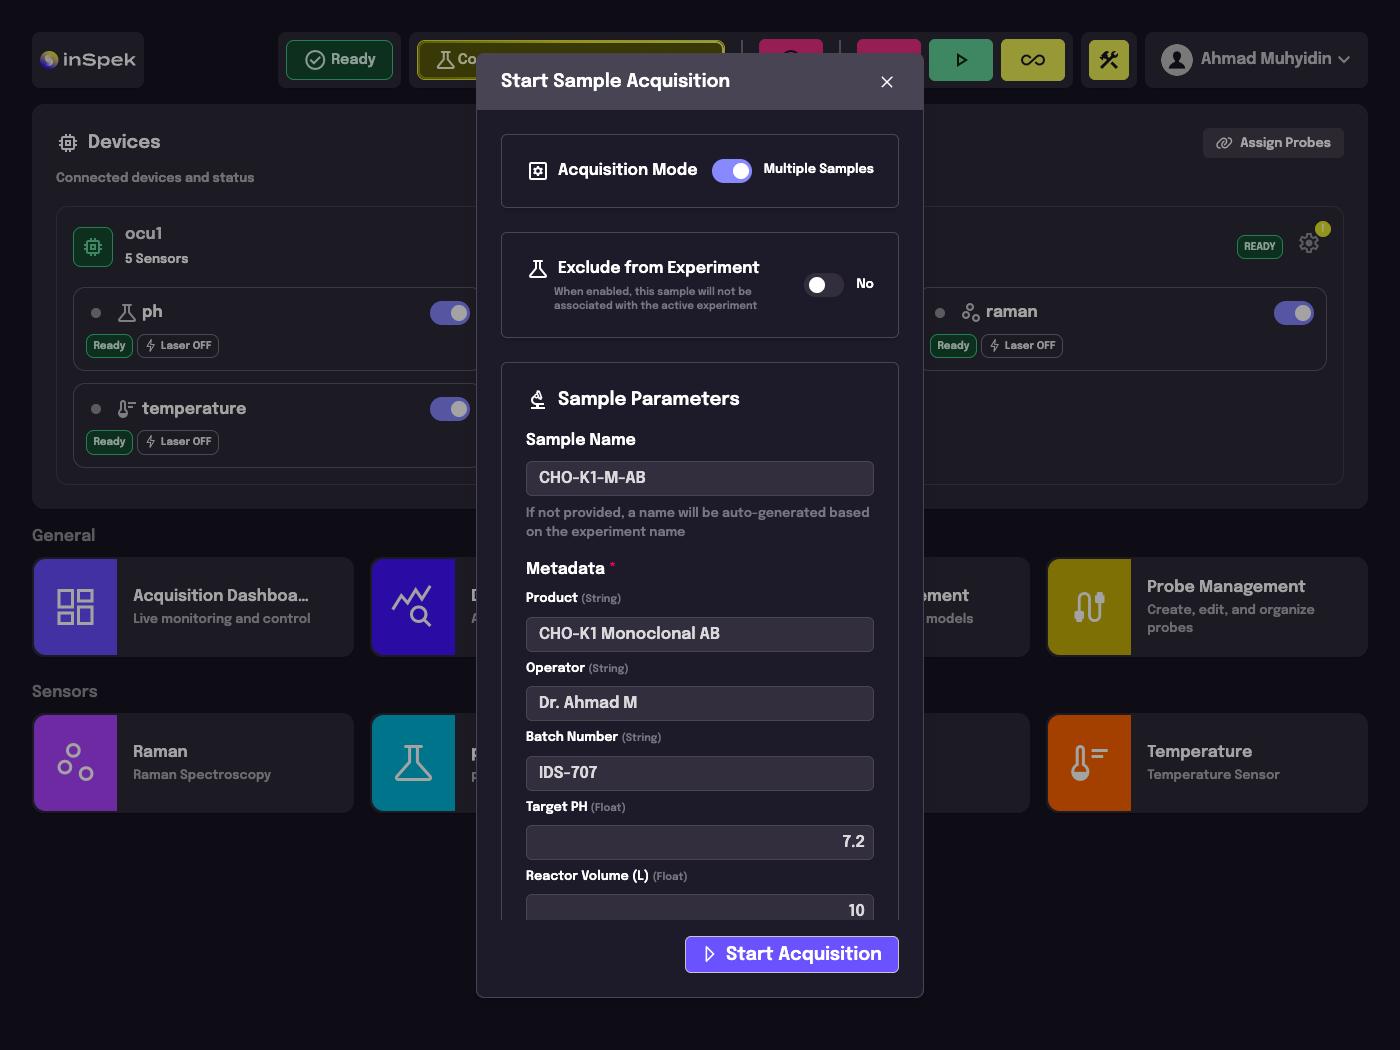
Task: Toggle the raman sensor switch
Action: click(x=1294, y=313)
